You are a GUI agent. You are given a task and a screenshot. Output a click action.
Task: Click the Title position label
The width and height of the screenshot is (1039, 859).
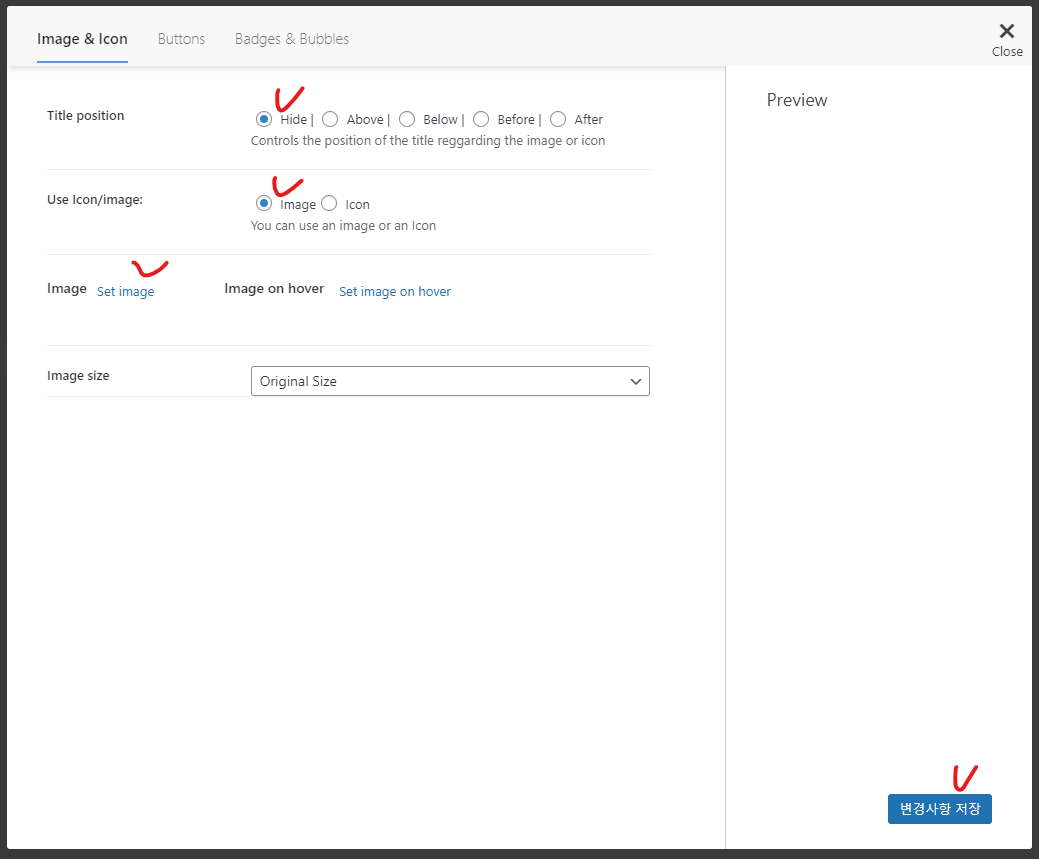(85, 115)
